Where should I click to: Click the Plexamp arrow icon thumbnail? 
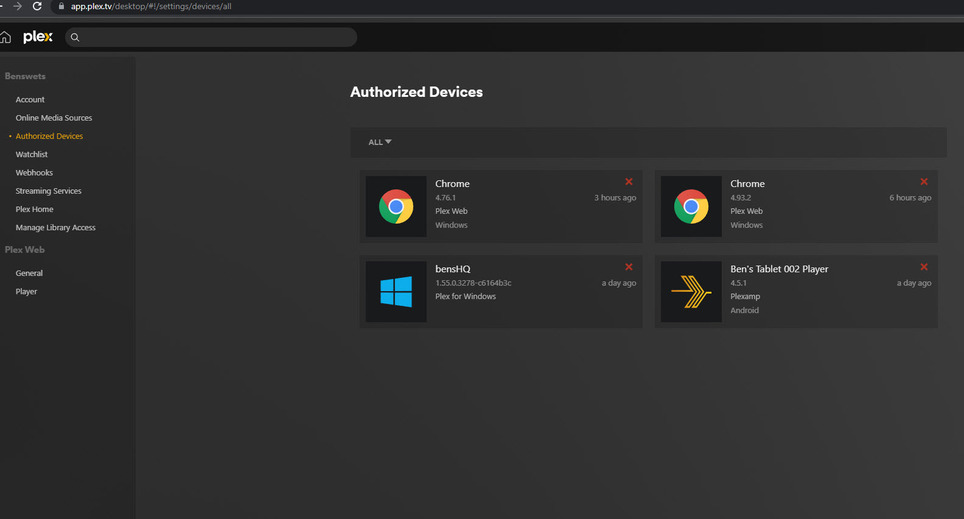[x=691, y=291]
